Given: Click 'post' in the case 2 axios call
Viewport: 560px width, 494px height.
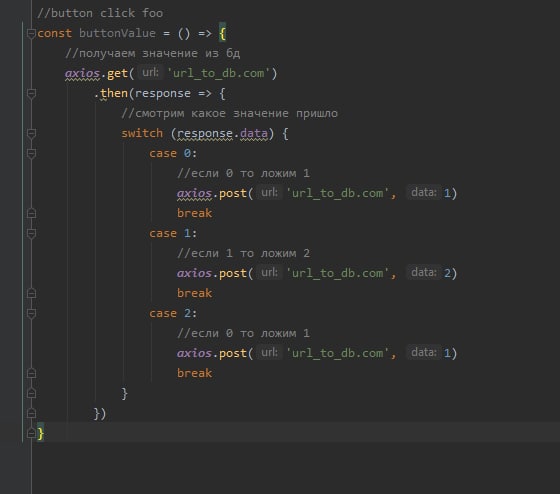Looking at the screenshot, I should point(233,354).
